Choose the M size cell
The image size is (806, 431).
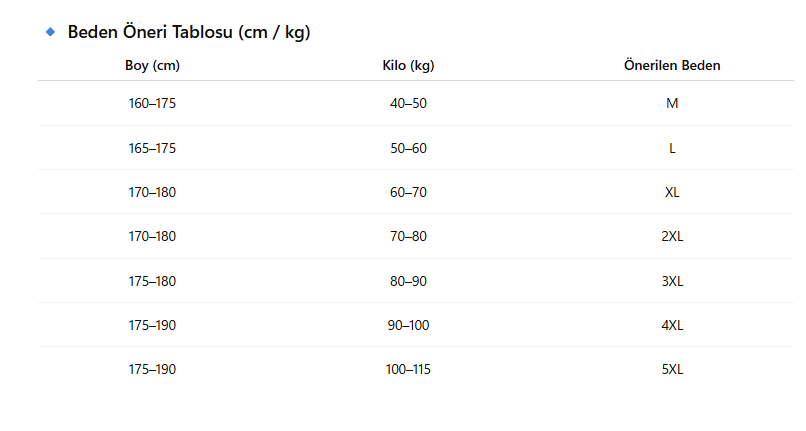[x=672, y=103]
